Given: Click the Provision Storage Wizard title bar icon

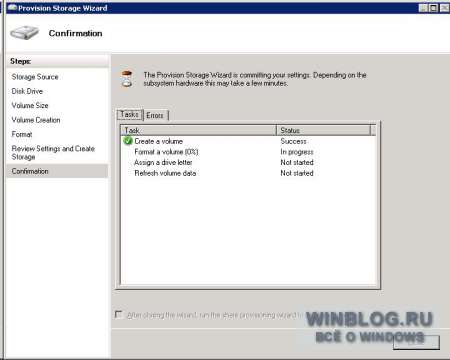Looking at the screenshot, I should point(12,8).
